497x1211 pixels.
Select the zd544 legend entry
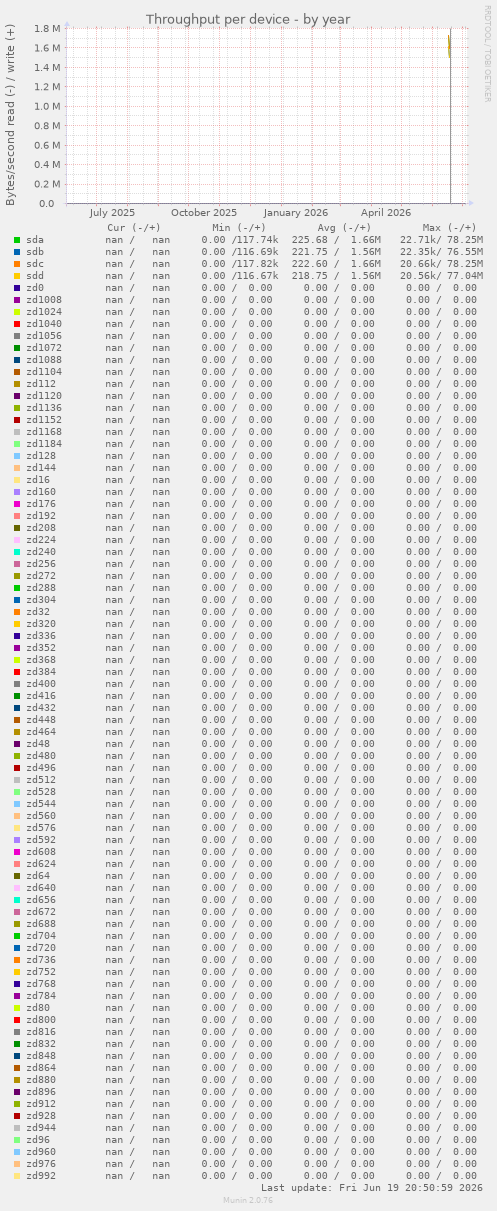[x=41, y=804]
